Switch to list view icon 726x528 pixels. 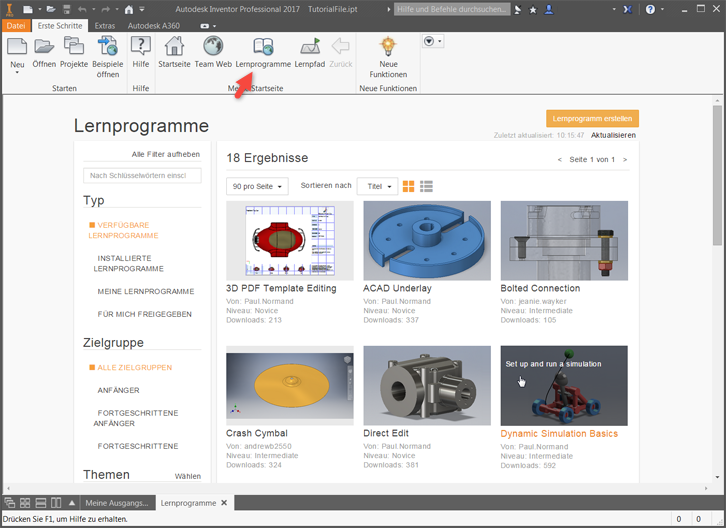pos(426,187)
